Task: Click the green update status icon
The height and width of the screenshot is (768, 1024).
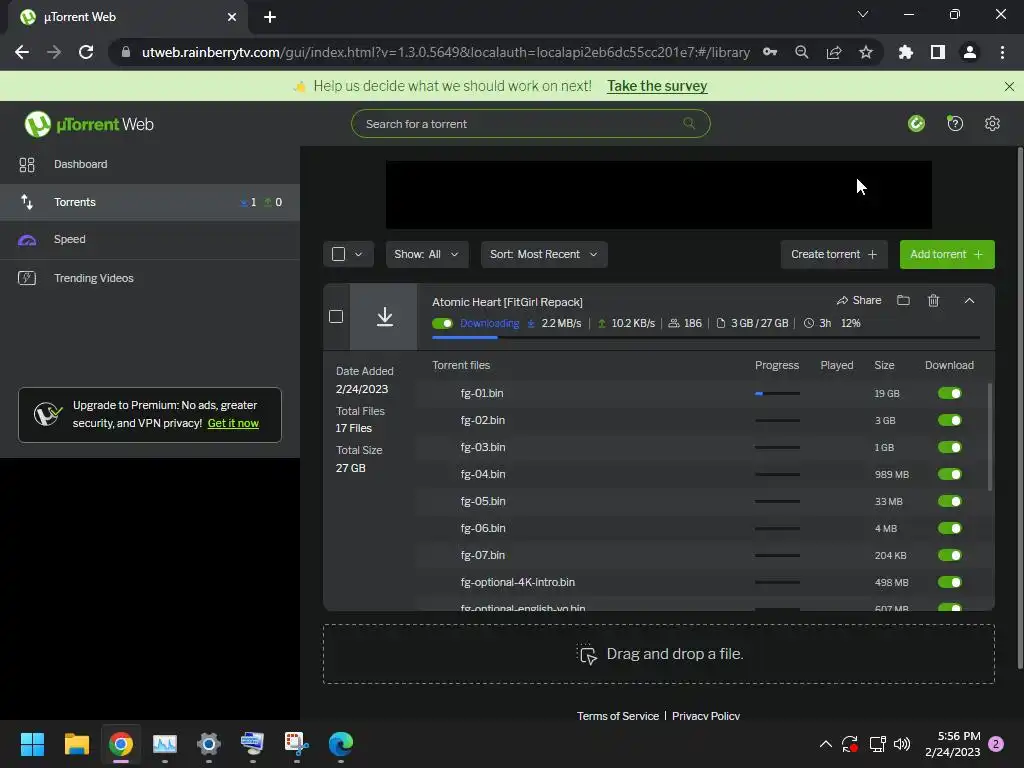Action: 916,123
